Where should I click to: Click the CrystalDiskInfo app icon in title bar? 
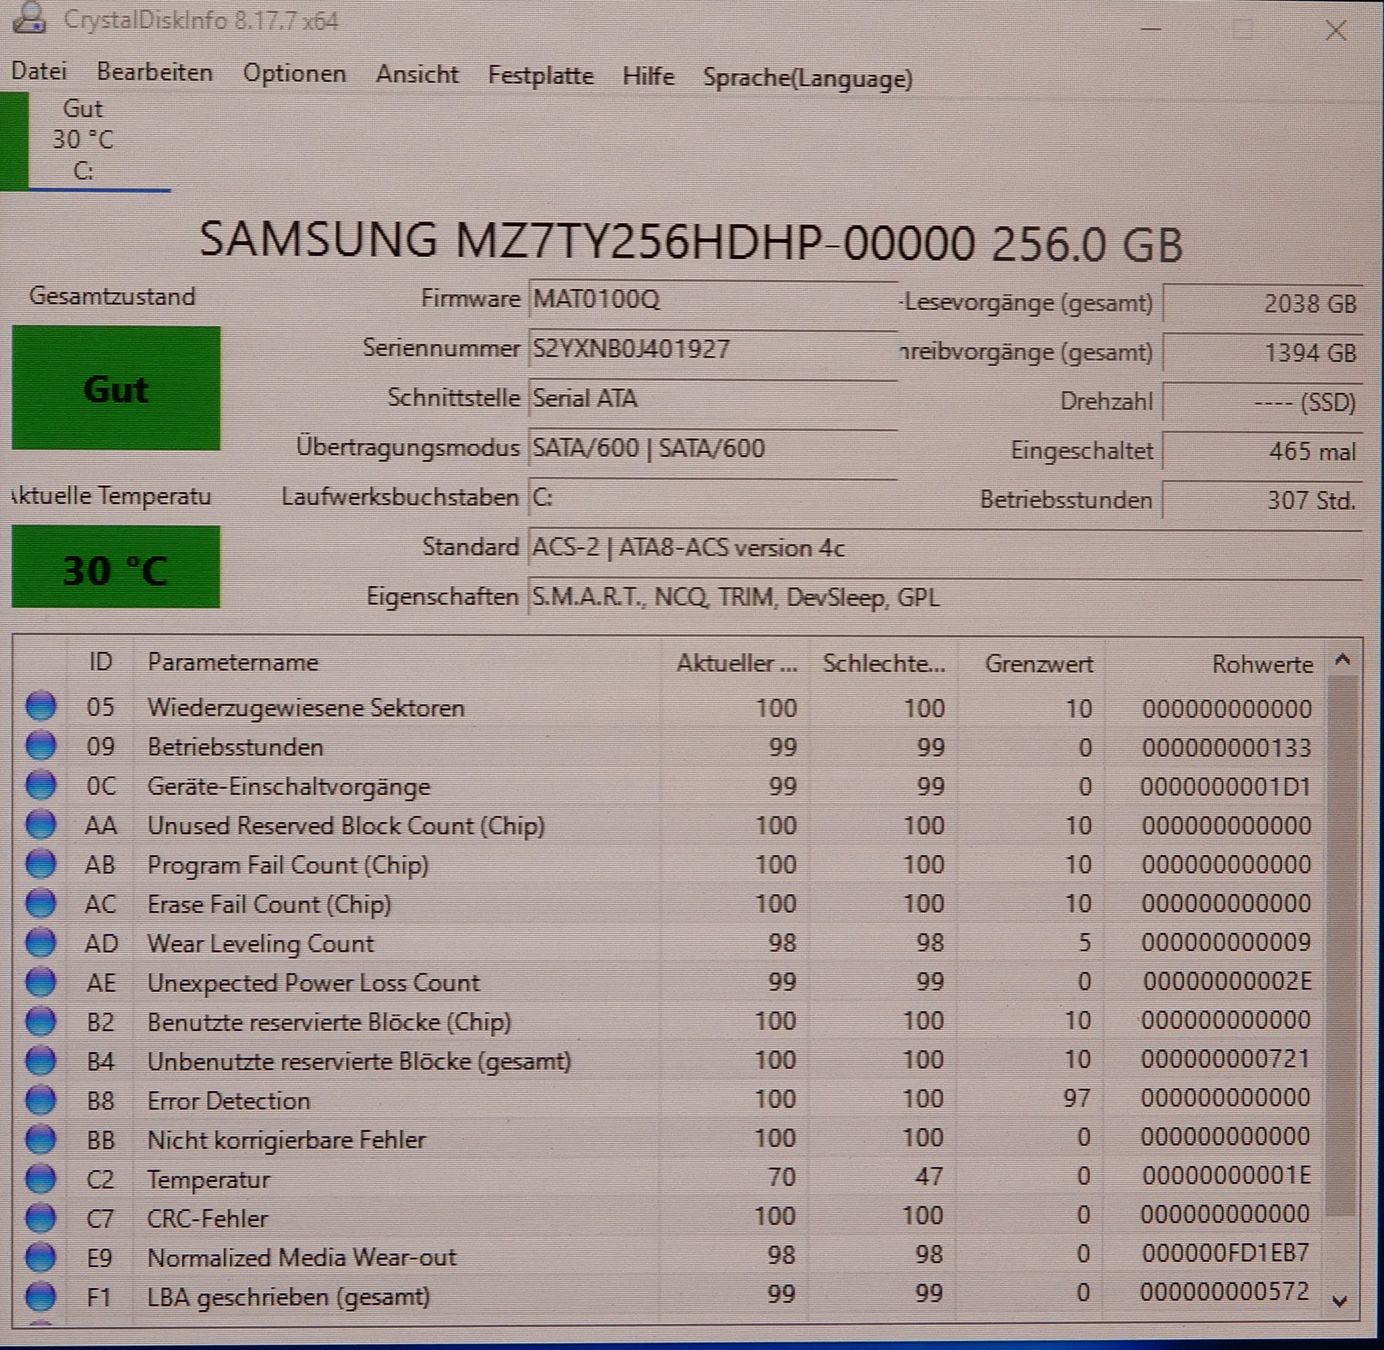point(29,17)
